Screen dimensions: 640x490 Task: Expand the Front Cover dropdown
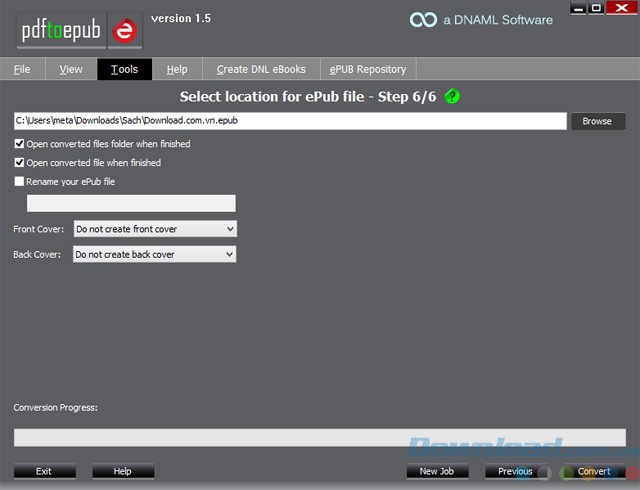point(155,229)
